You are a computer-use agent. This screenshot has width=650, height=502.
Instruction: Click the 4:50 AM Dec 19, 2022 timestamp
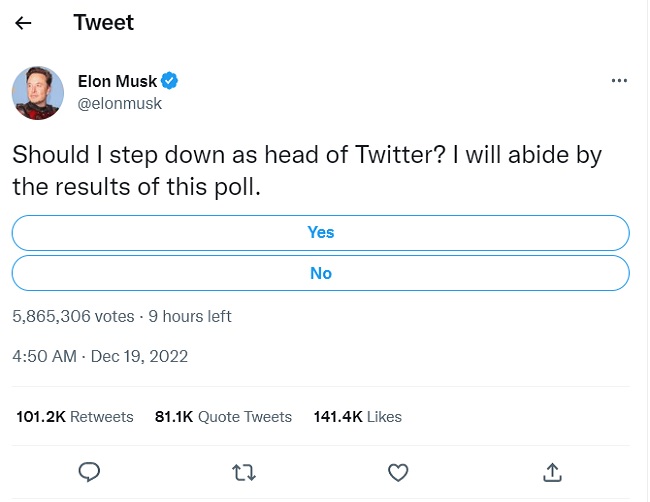[100, 356]
